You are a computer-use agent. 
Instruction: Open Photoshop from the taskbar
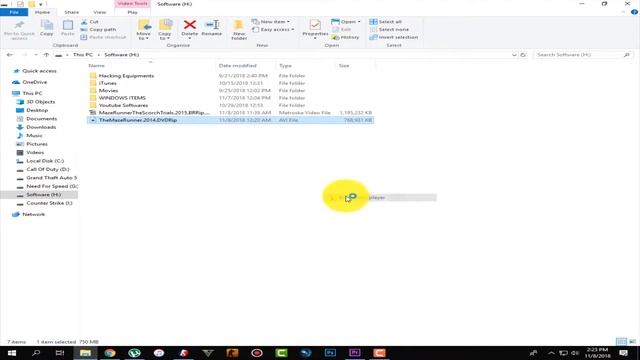[x=330, y=353]
